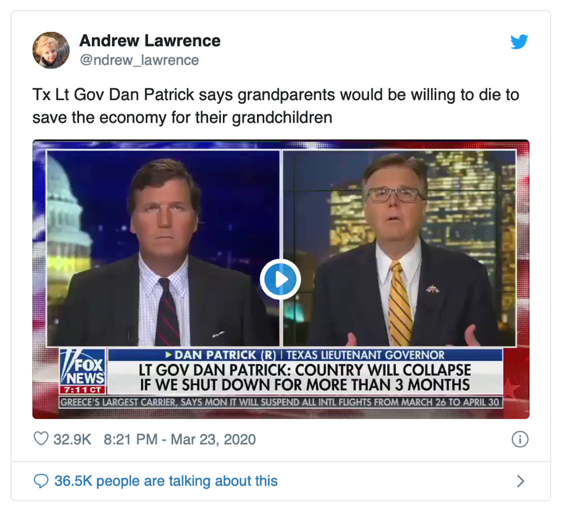Click the Twitter bird logo

[x=519, y=42]
